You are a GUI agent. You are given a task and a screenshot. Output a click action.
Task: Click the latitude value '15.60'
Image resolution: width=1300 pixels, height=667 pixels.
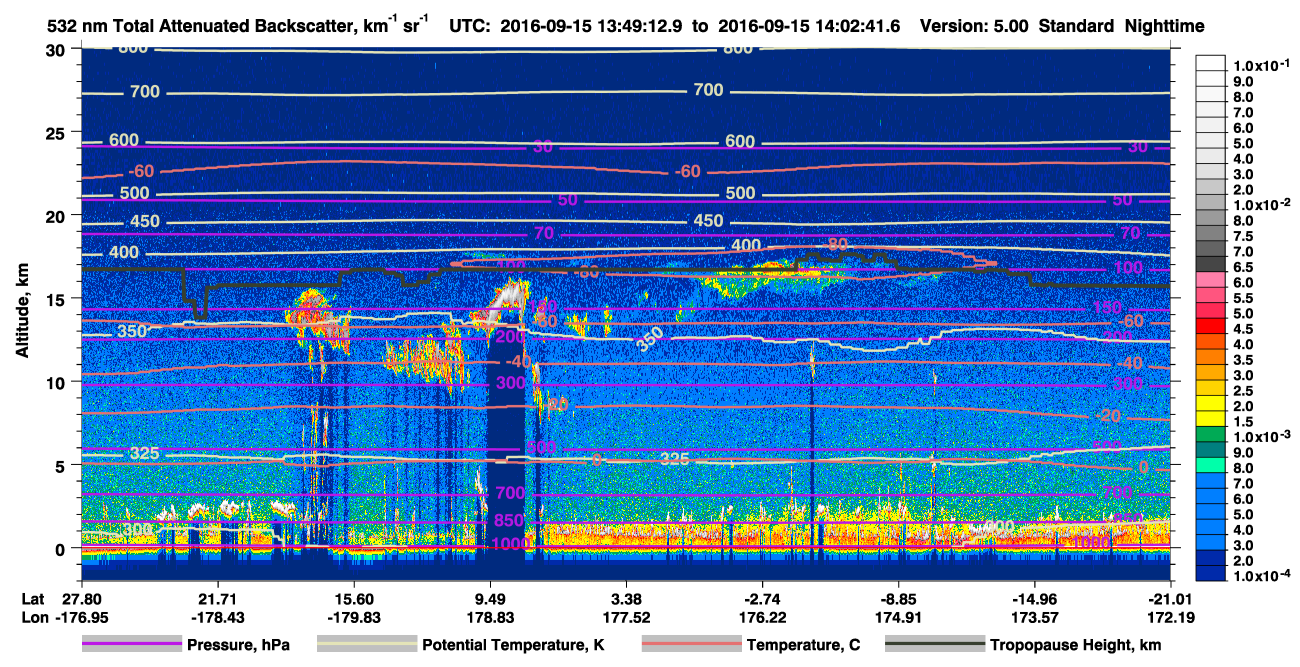click(x=352, y=598)
